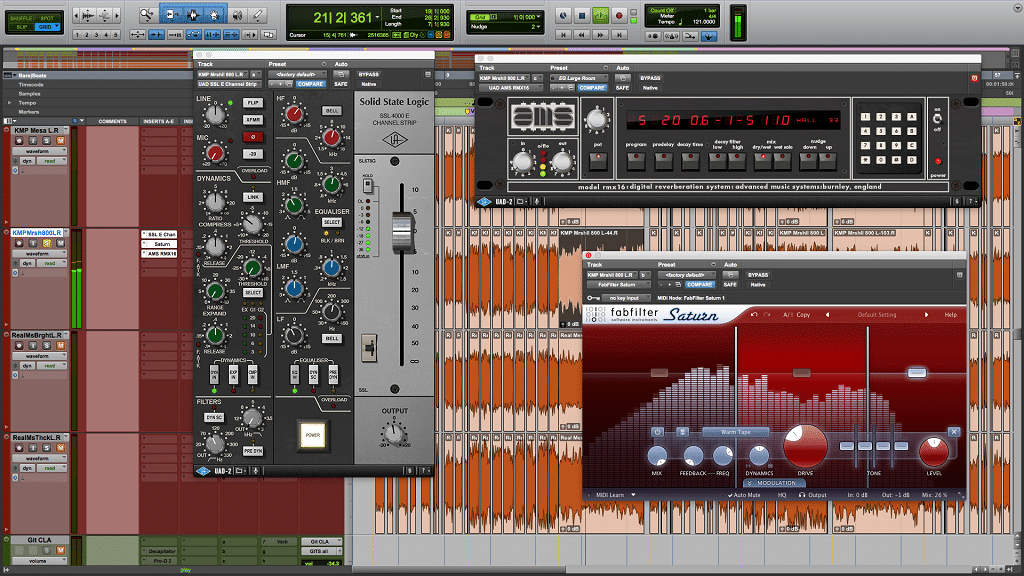Screen dimensions: 1024x576
Task: Toggle the XFMR button on SSL strip
Action: [x=253, y=120]
